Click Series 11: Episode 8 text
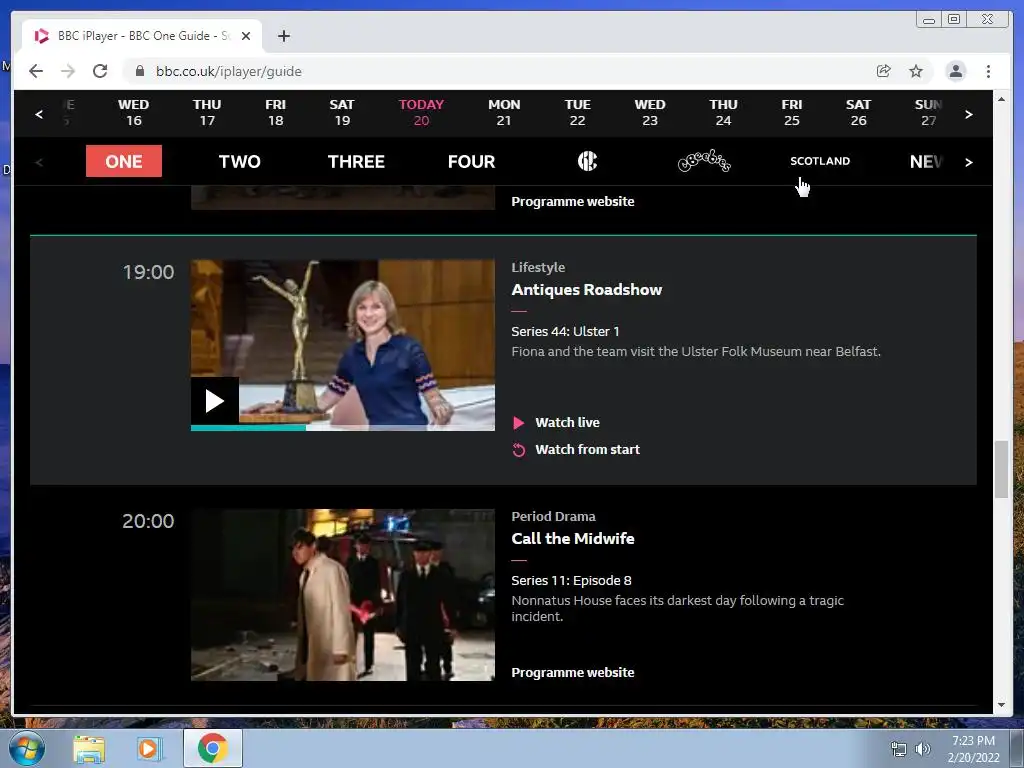The height and width of the screenshot is (768, 1024). tap(571, 580)
